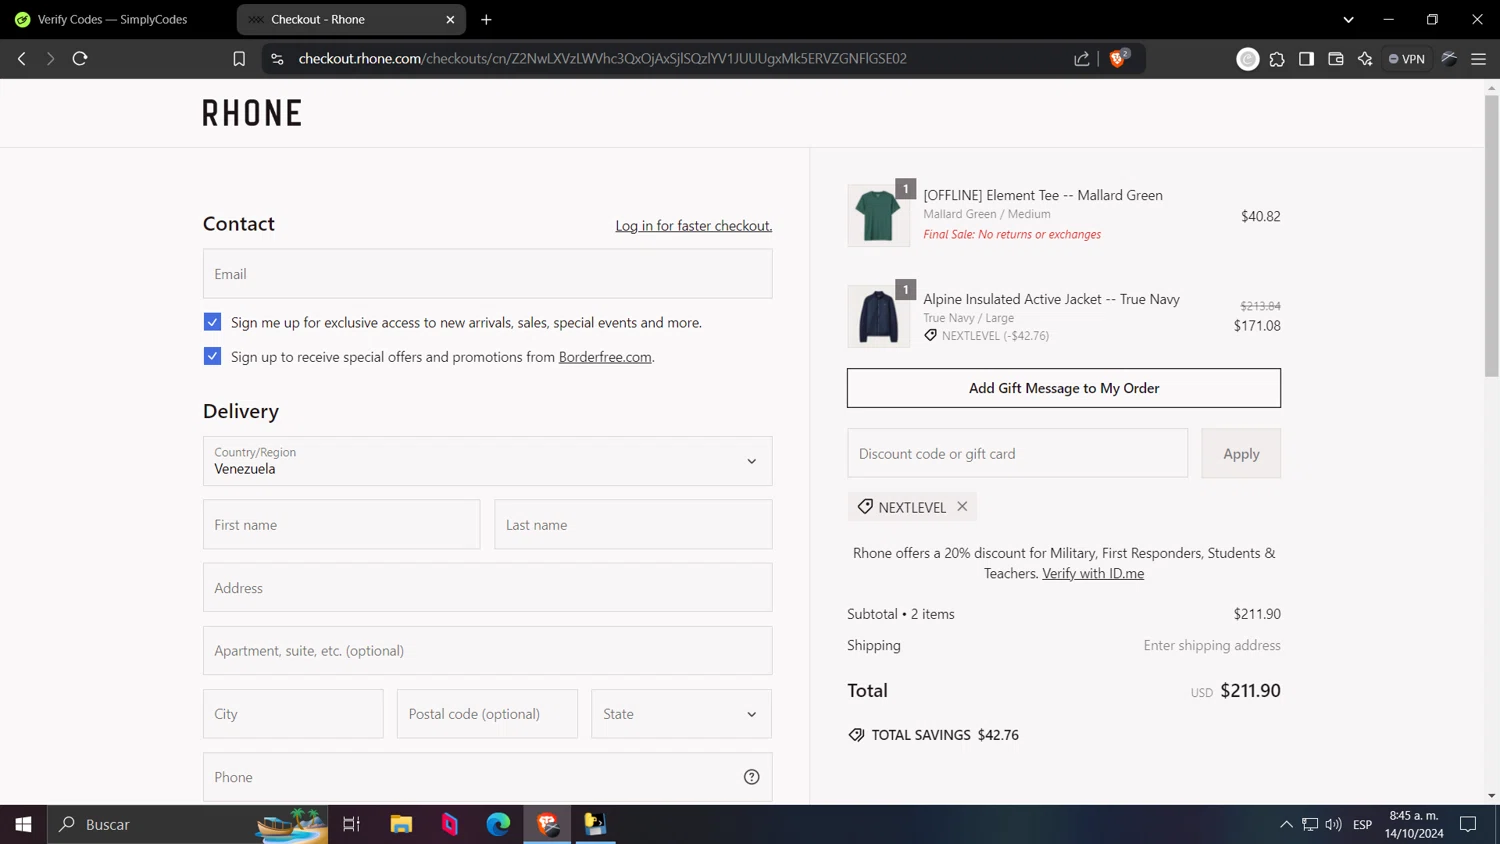The width and height of the screenshot is (1500, 844).
Task: Click the browser address bar URL
Action: (602, 59)
